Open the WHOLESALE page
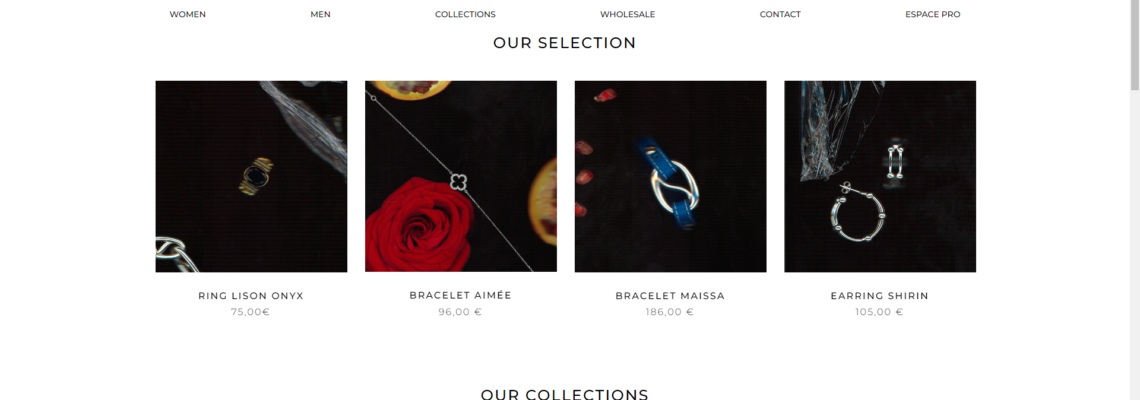Image resolution: width=1140 pixels, height=400 pixels. pyautogui.click(x=627, y=15)
